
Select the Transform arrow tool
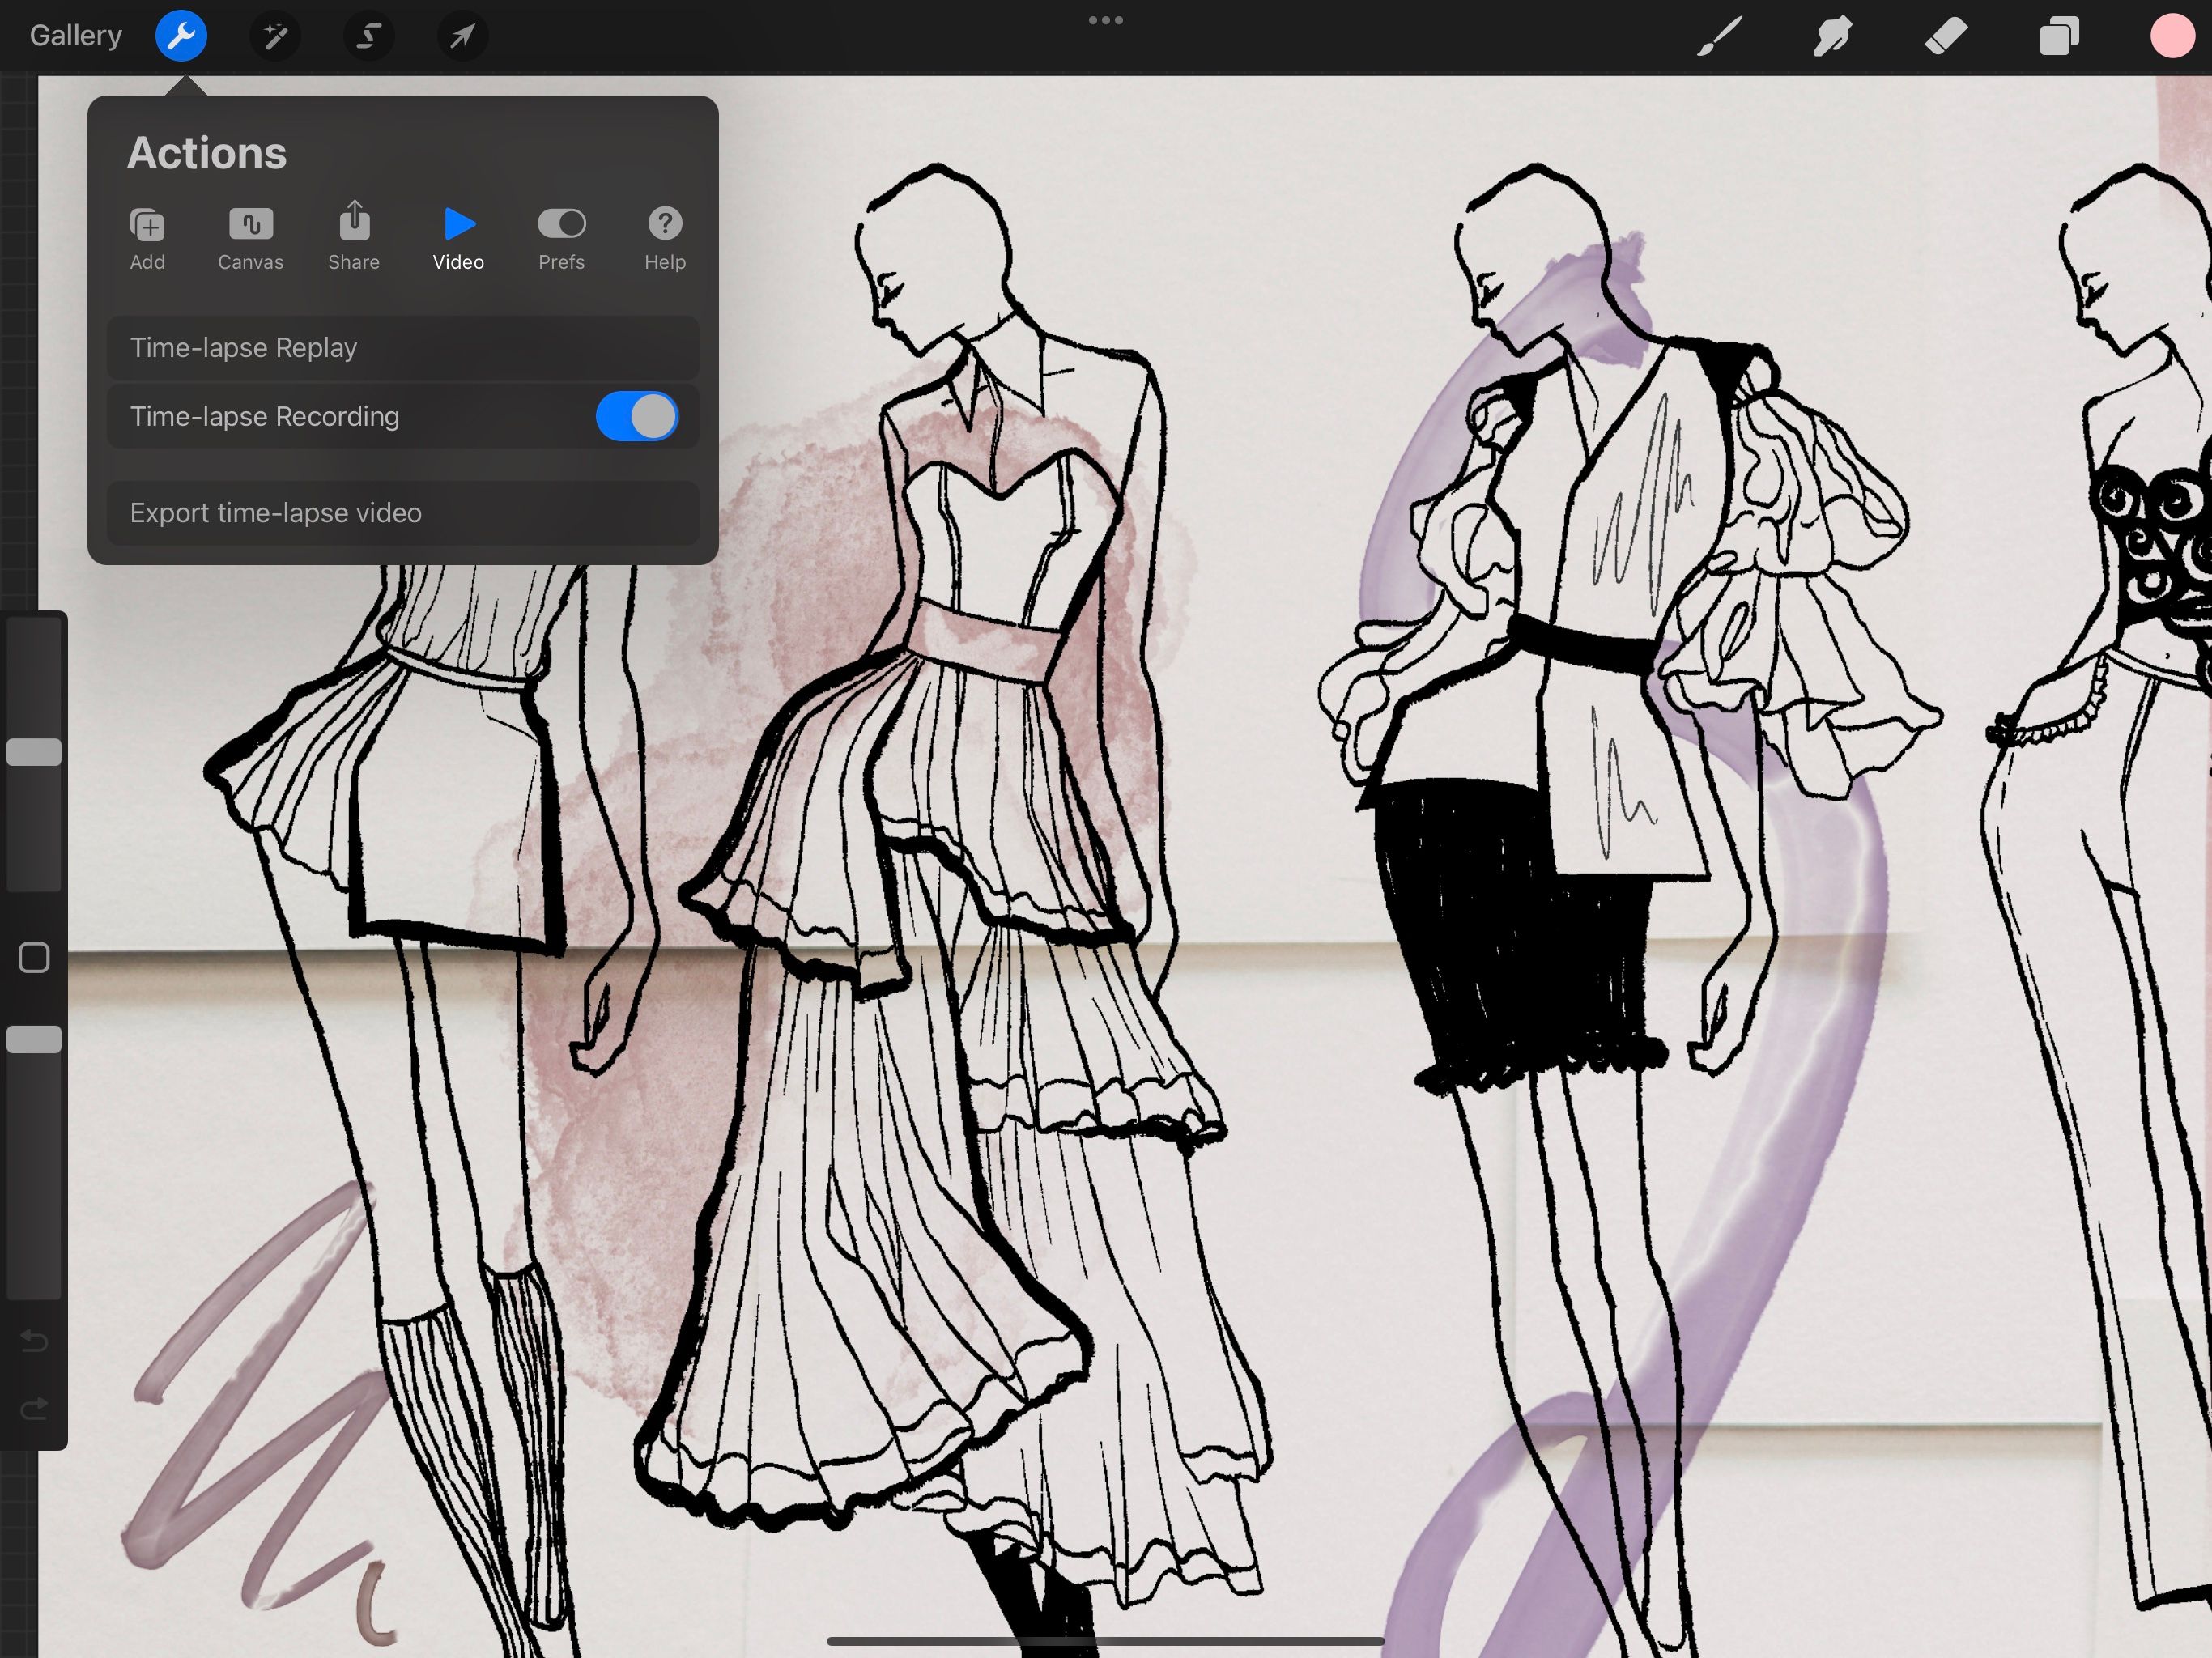(461, 36)
